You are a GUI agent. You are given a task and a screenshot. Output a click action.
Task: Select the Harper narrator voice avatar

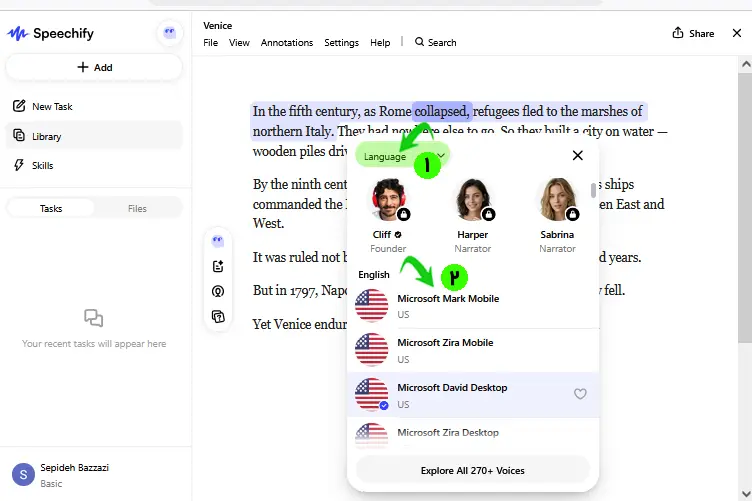pos(473,199)
